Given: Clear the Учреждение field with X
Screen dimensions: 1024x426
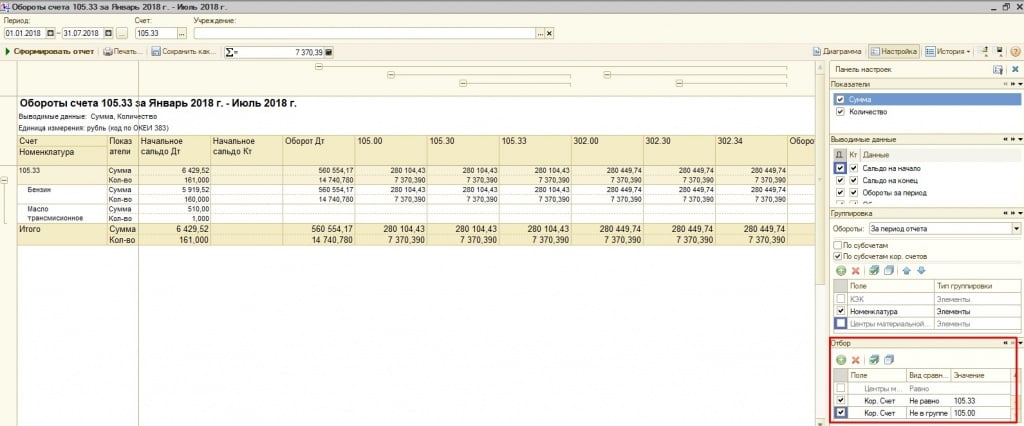Looking at the screenshot, I should point(549,33).
